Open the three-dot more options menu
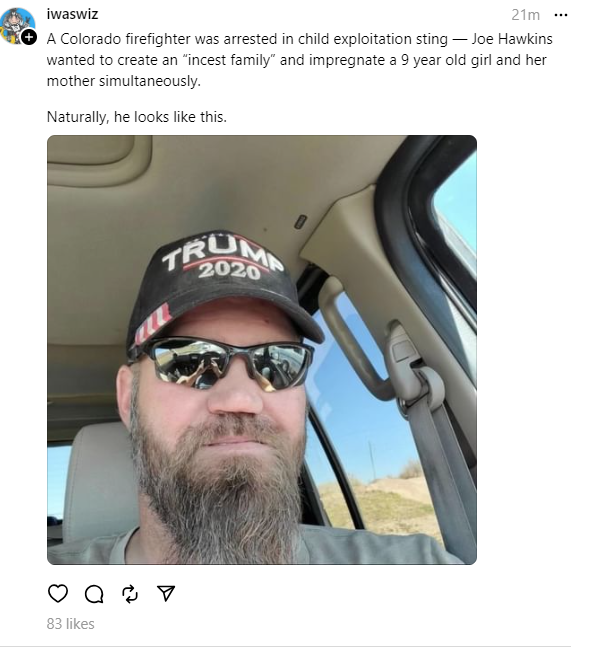Screen dimensions: 605x647 pos(560,15)
